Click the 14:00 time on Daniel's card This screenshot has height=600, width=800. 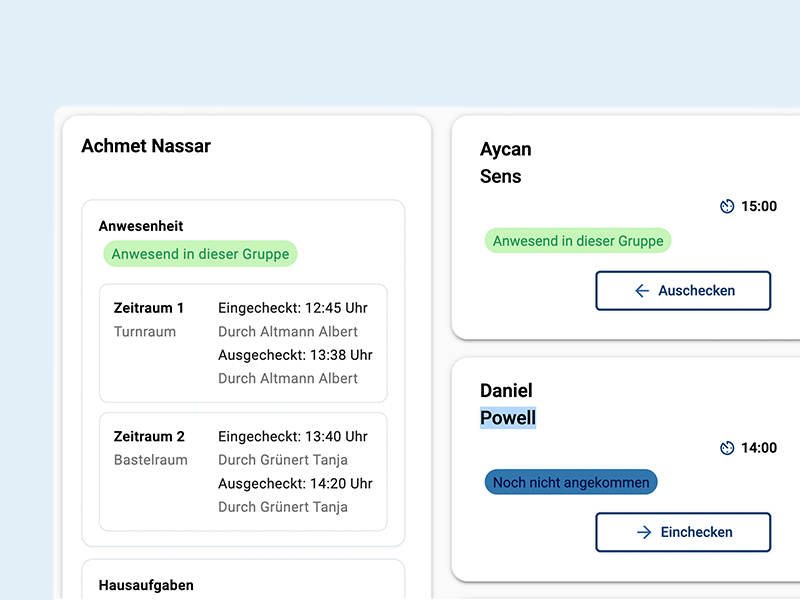[x=759, y=448]
